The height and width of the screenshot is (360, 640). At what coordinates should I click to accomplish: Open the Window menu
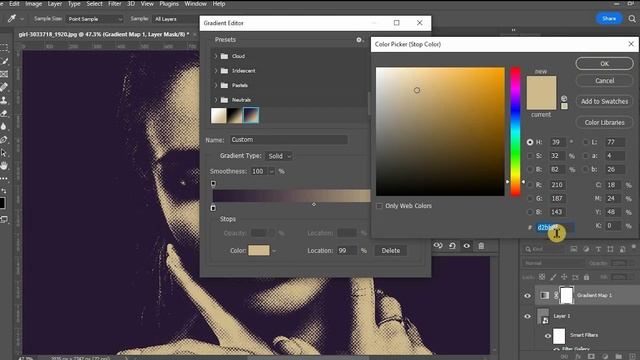click(196, 4)
